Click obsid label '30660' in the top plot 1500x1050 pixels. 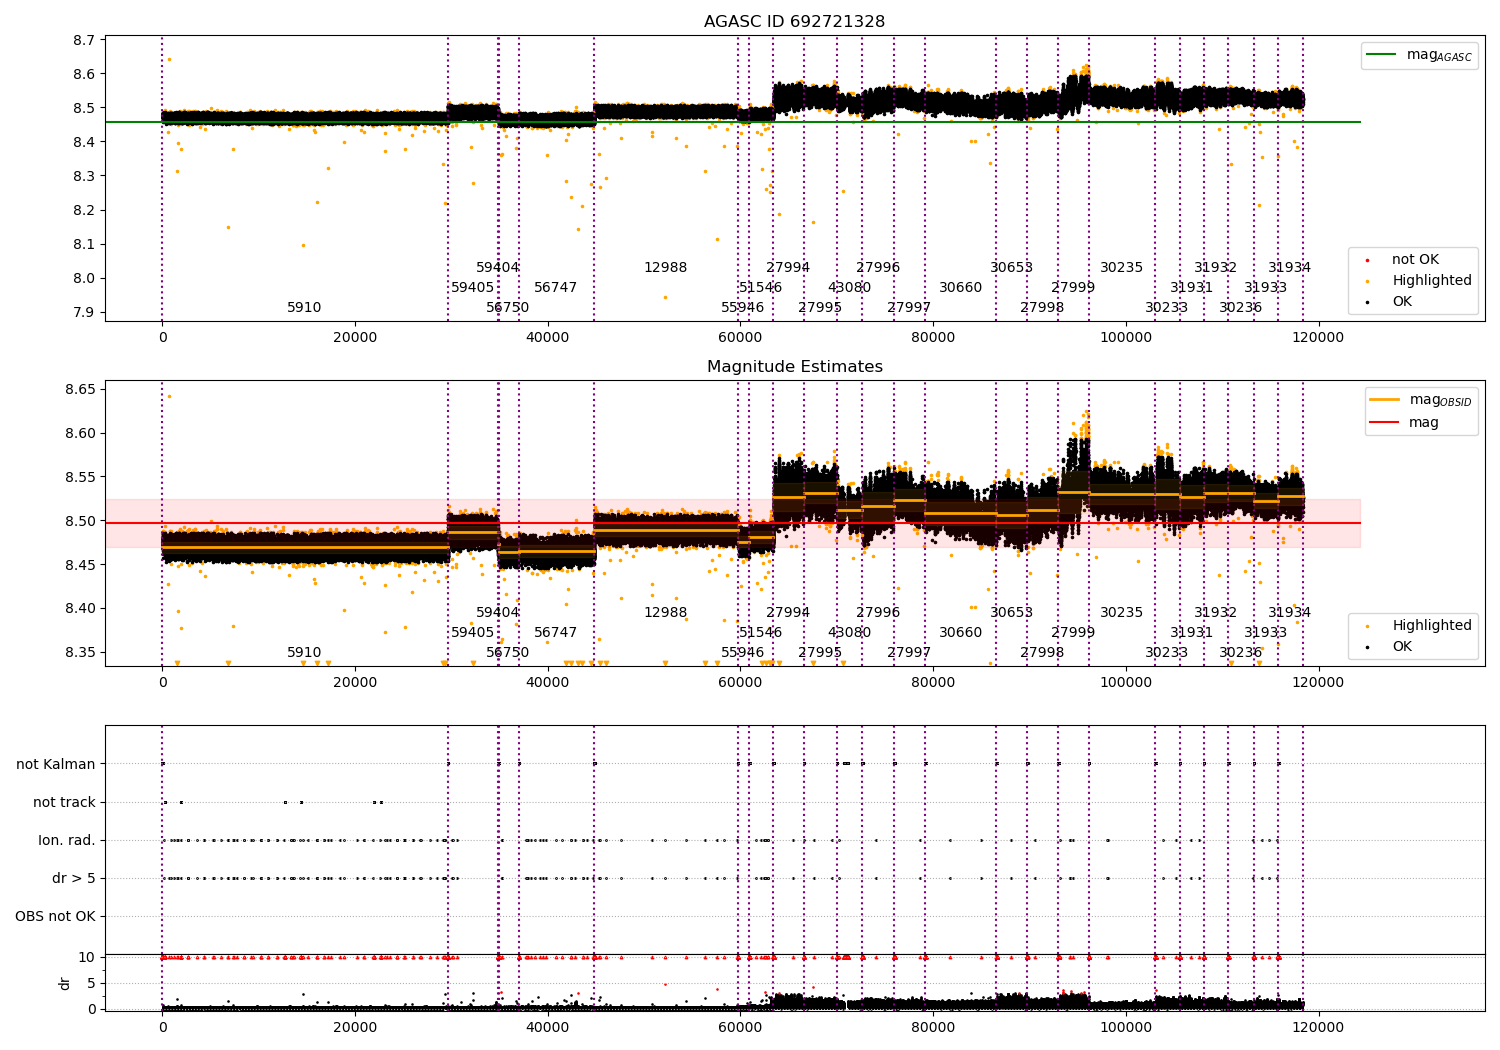pyautogui.click(x=960, y=288)
